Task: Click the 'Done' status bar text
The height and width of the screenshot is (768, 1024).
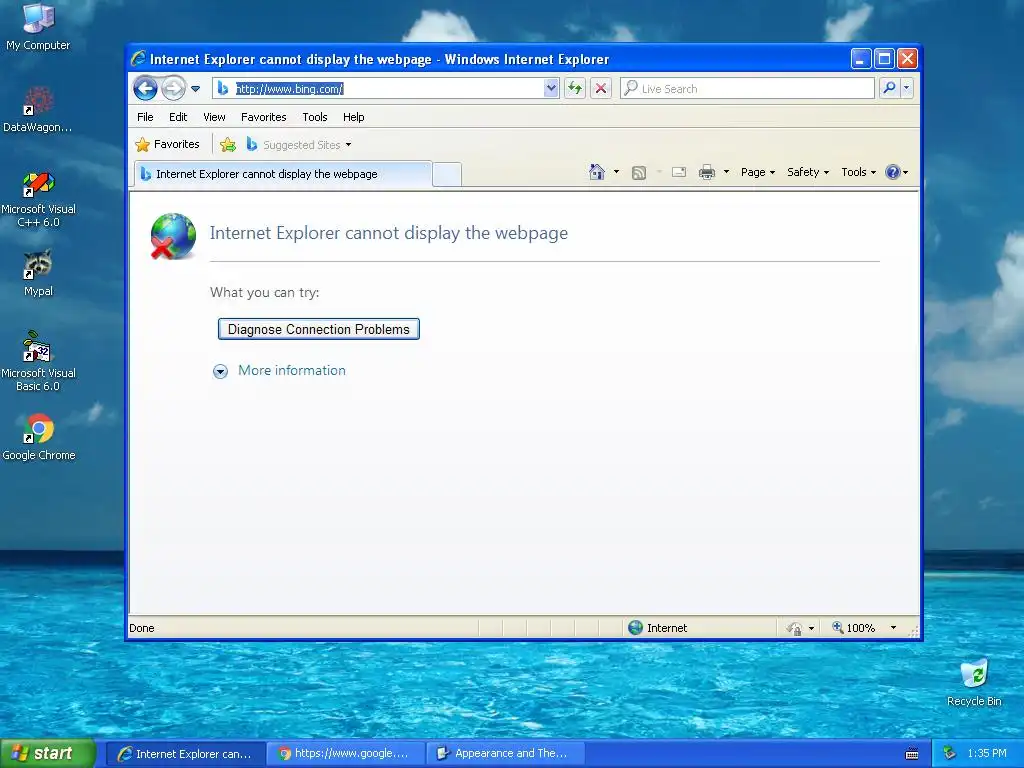Action: (x=142, y=628)
